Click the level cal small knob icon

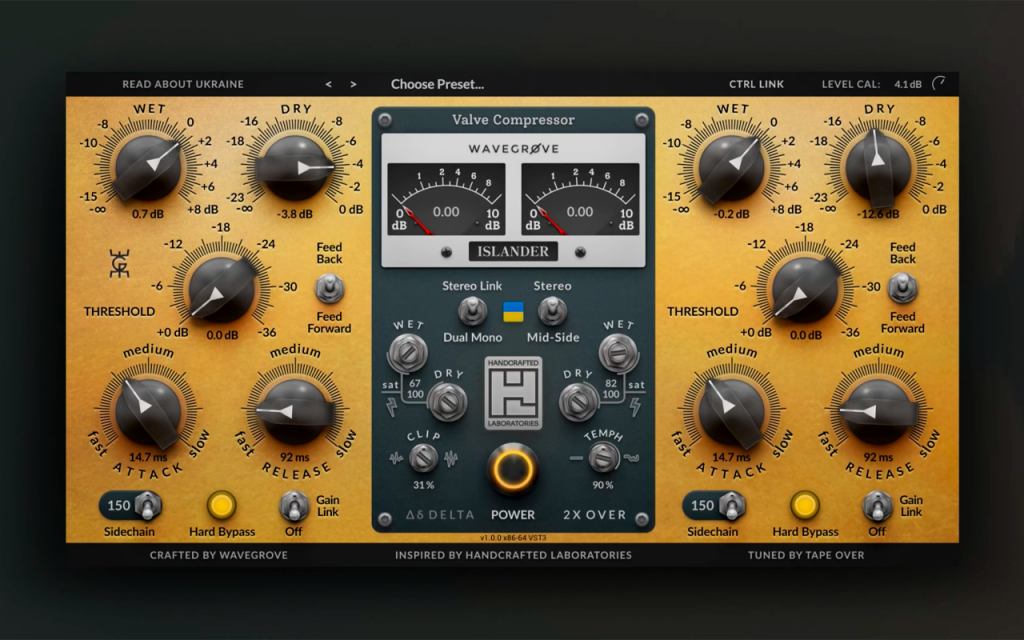(x=938, y=84)
